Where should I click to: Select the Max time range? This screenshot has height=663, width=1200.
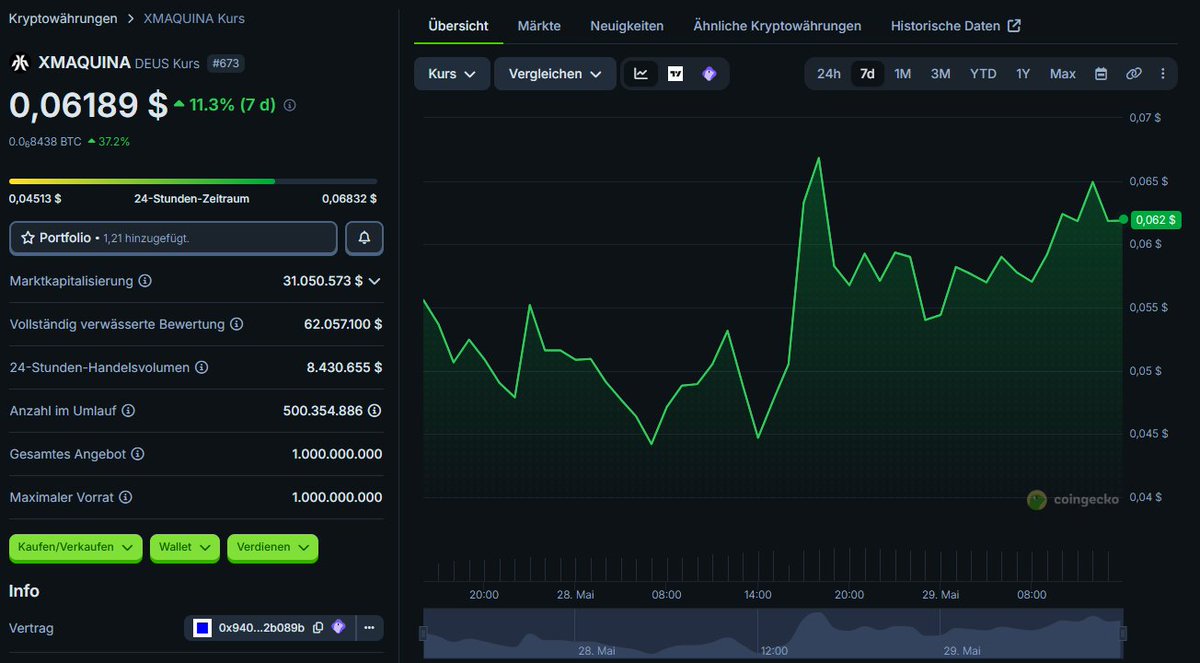(1063, 74)
